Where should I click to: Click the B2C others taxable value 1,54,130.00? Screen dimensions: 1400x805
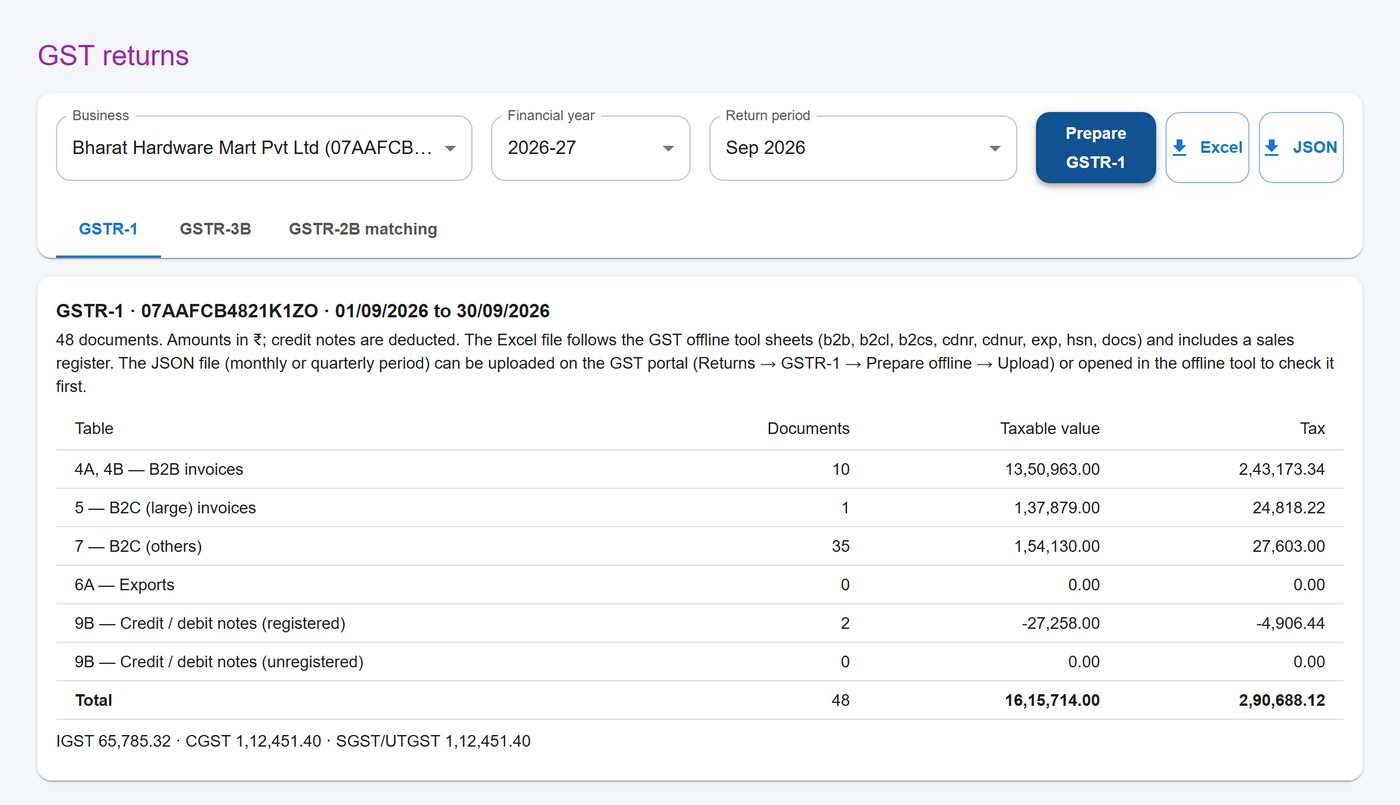tap(1057, 546)
